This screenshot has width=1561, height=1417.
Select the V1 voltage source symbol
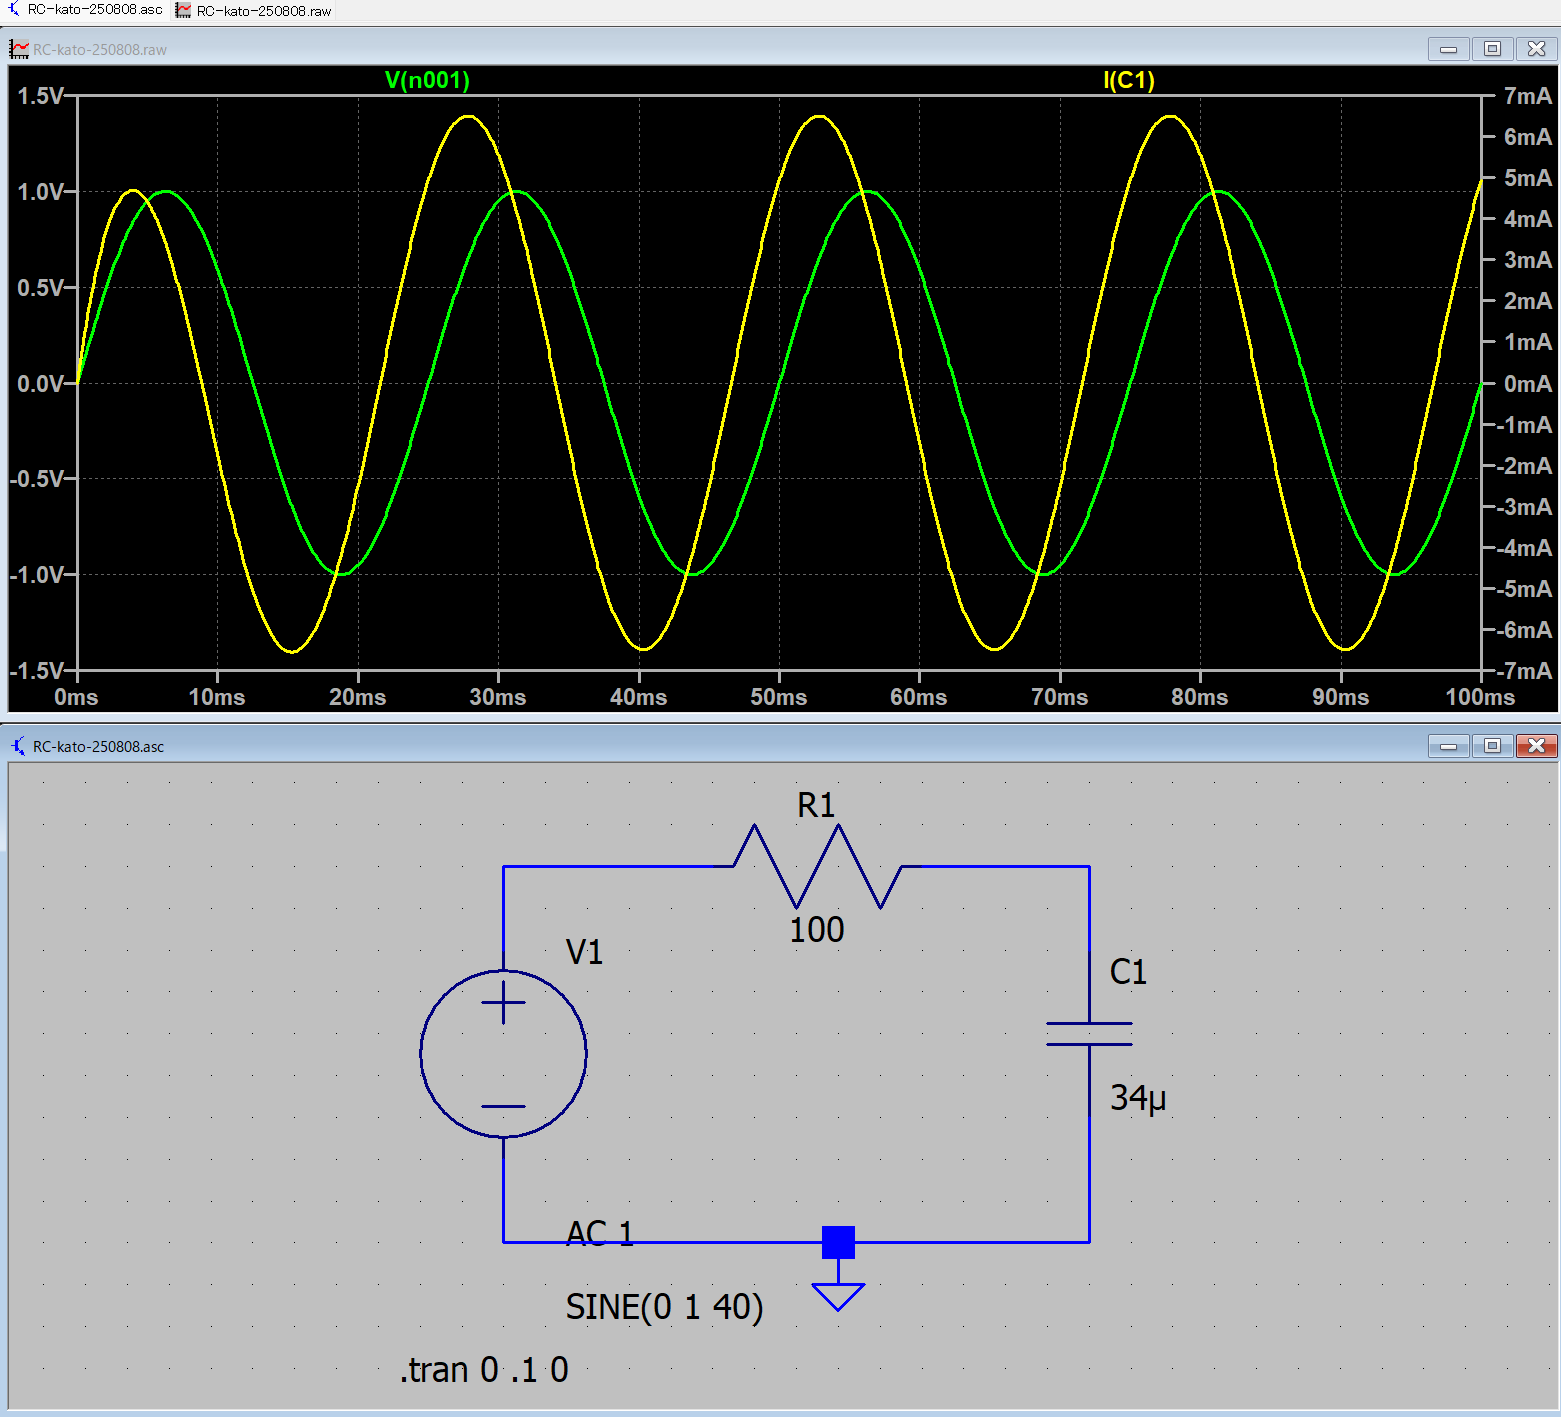503,1053
